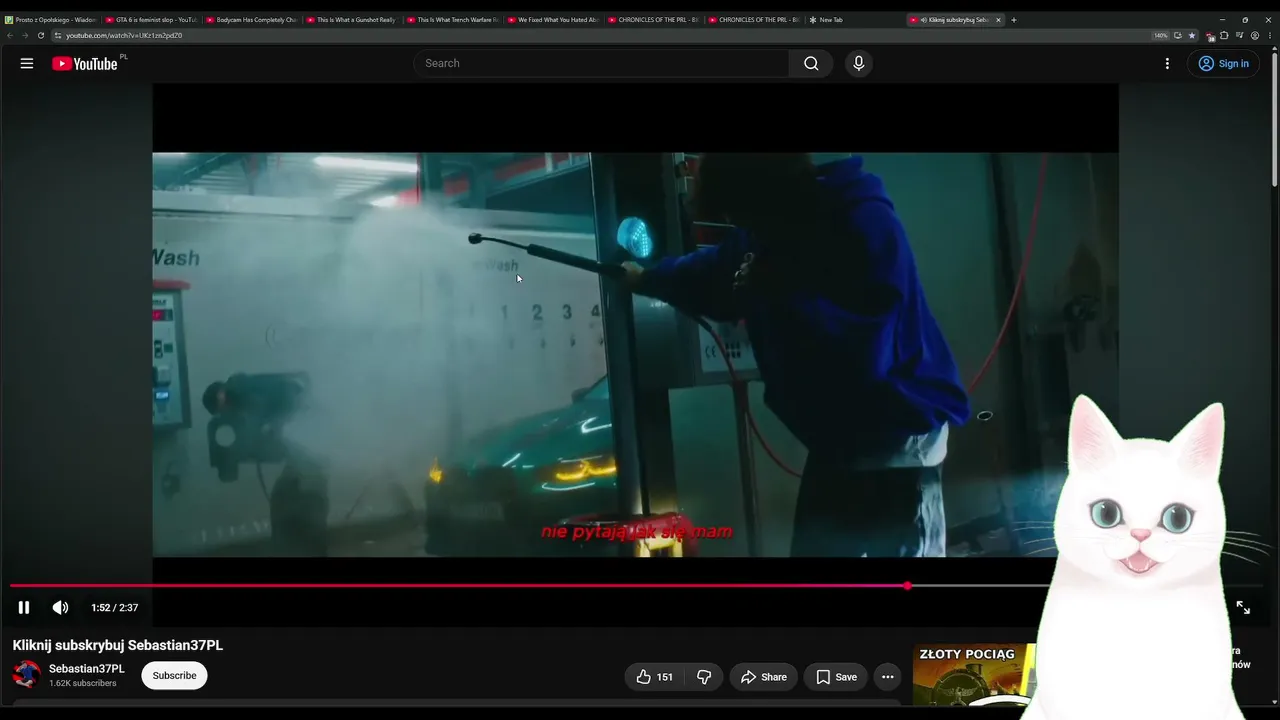Switch to 'This Is What Trench Warfare' tab
Screen dimensions: 1280x720
(x=452, y=20)
